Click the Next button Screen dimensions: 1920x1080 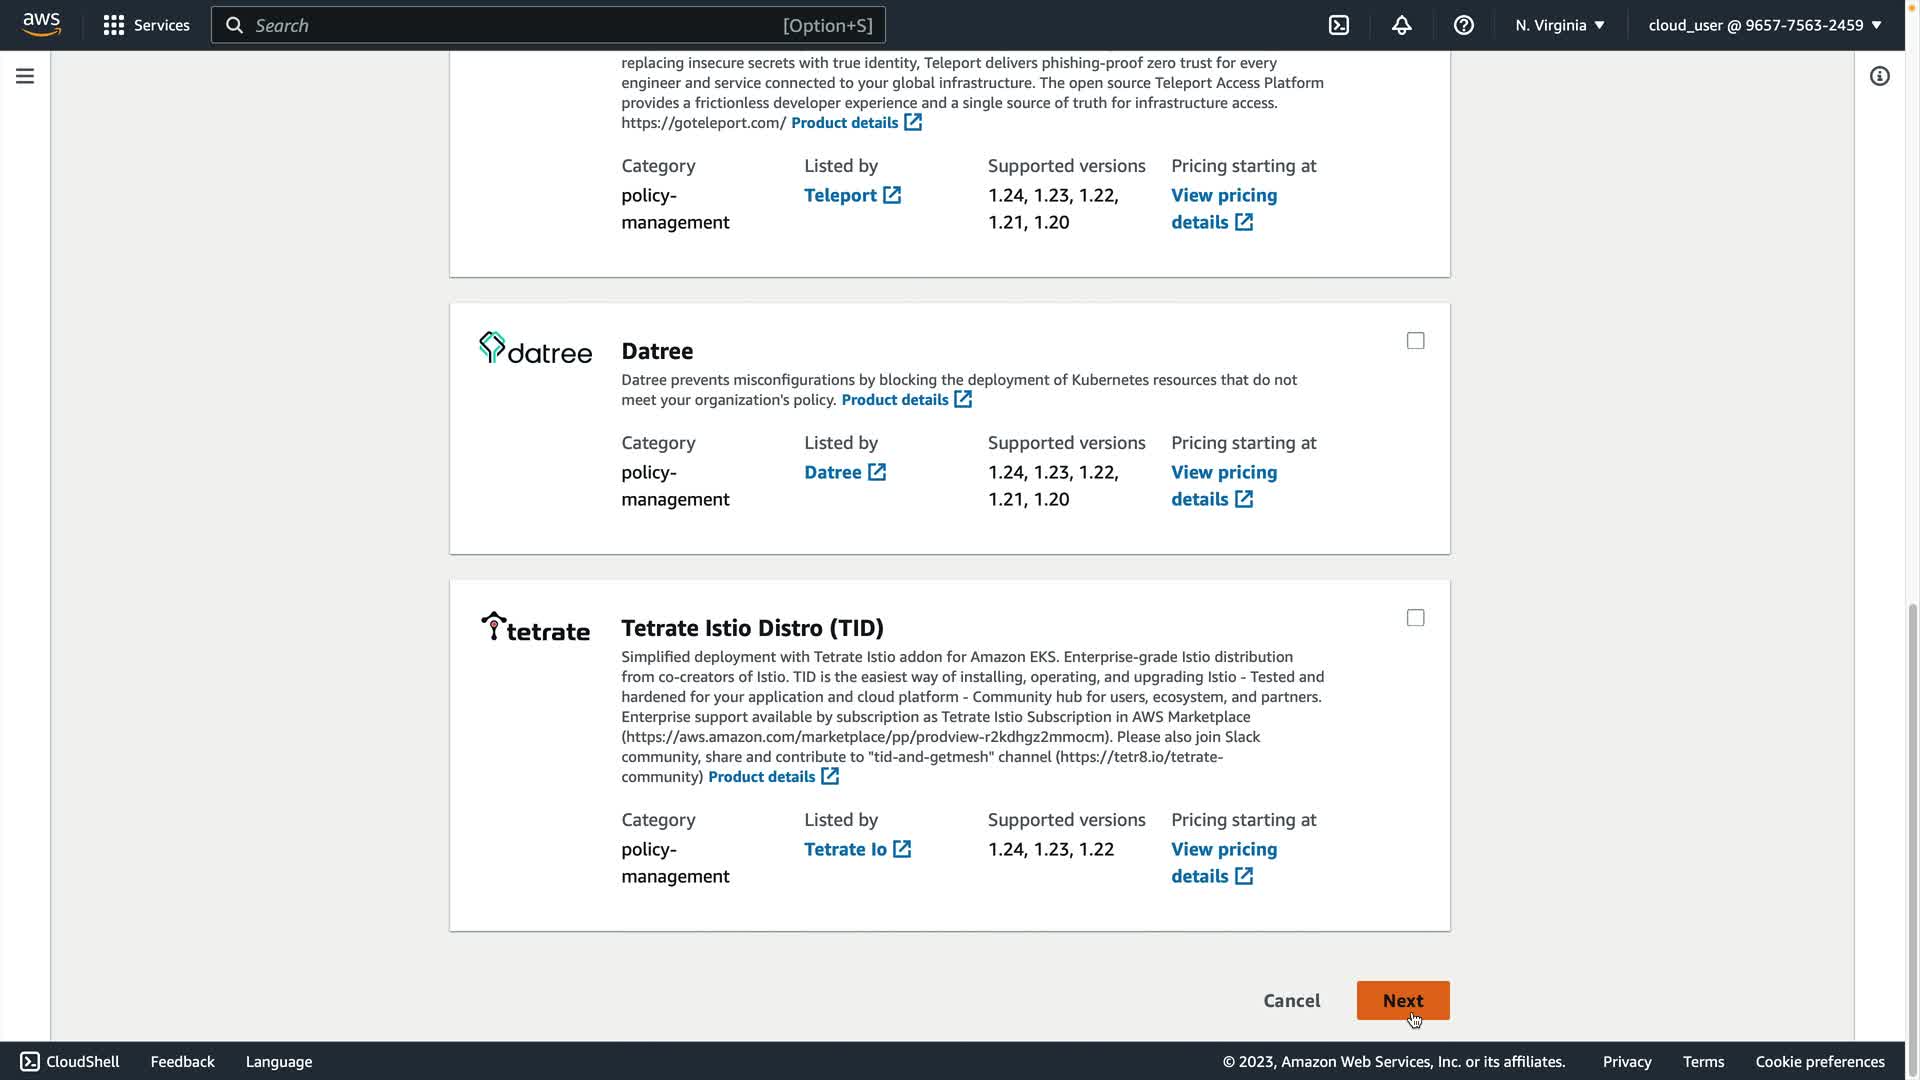tap(1402, 1000)
